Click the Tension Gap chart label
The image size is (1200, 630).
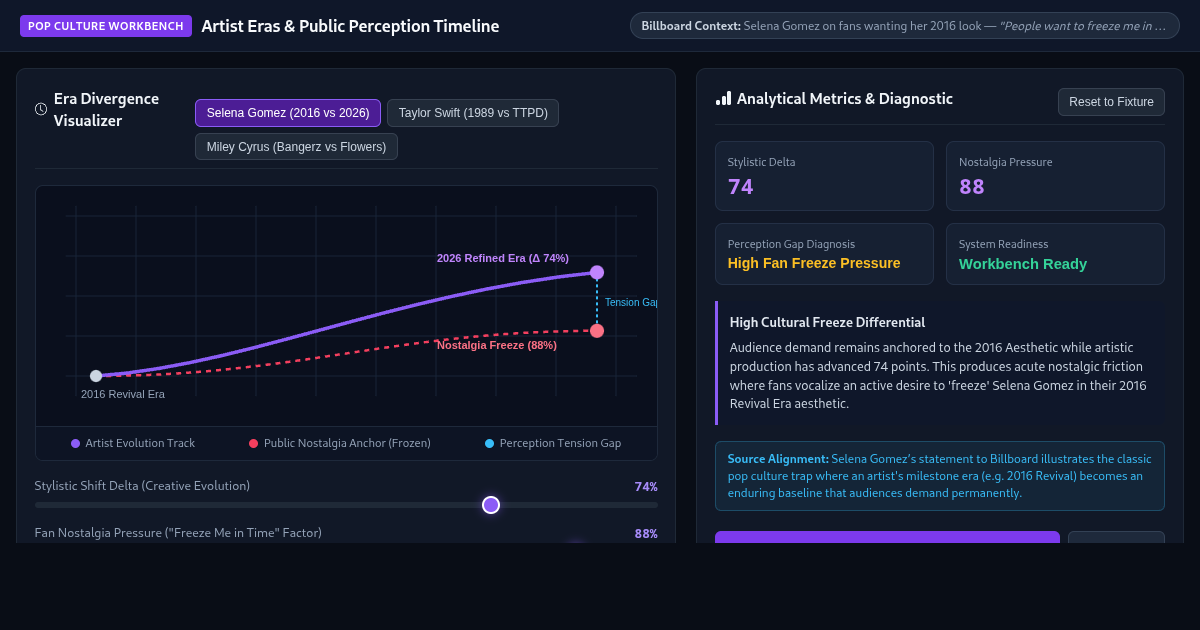tap(631, 302)
